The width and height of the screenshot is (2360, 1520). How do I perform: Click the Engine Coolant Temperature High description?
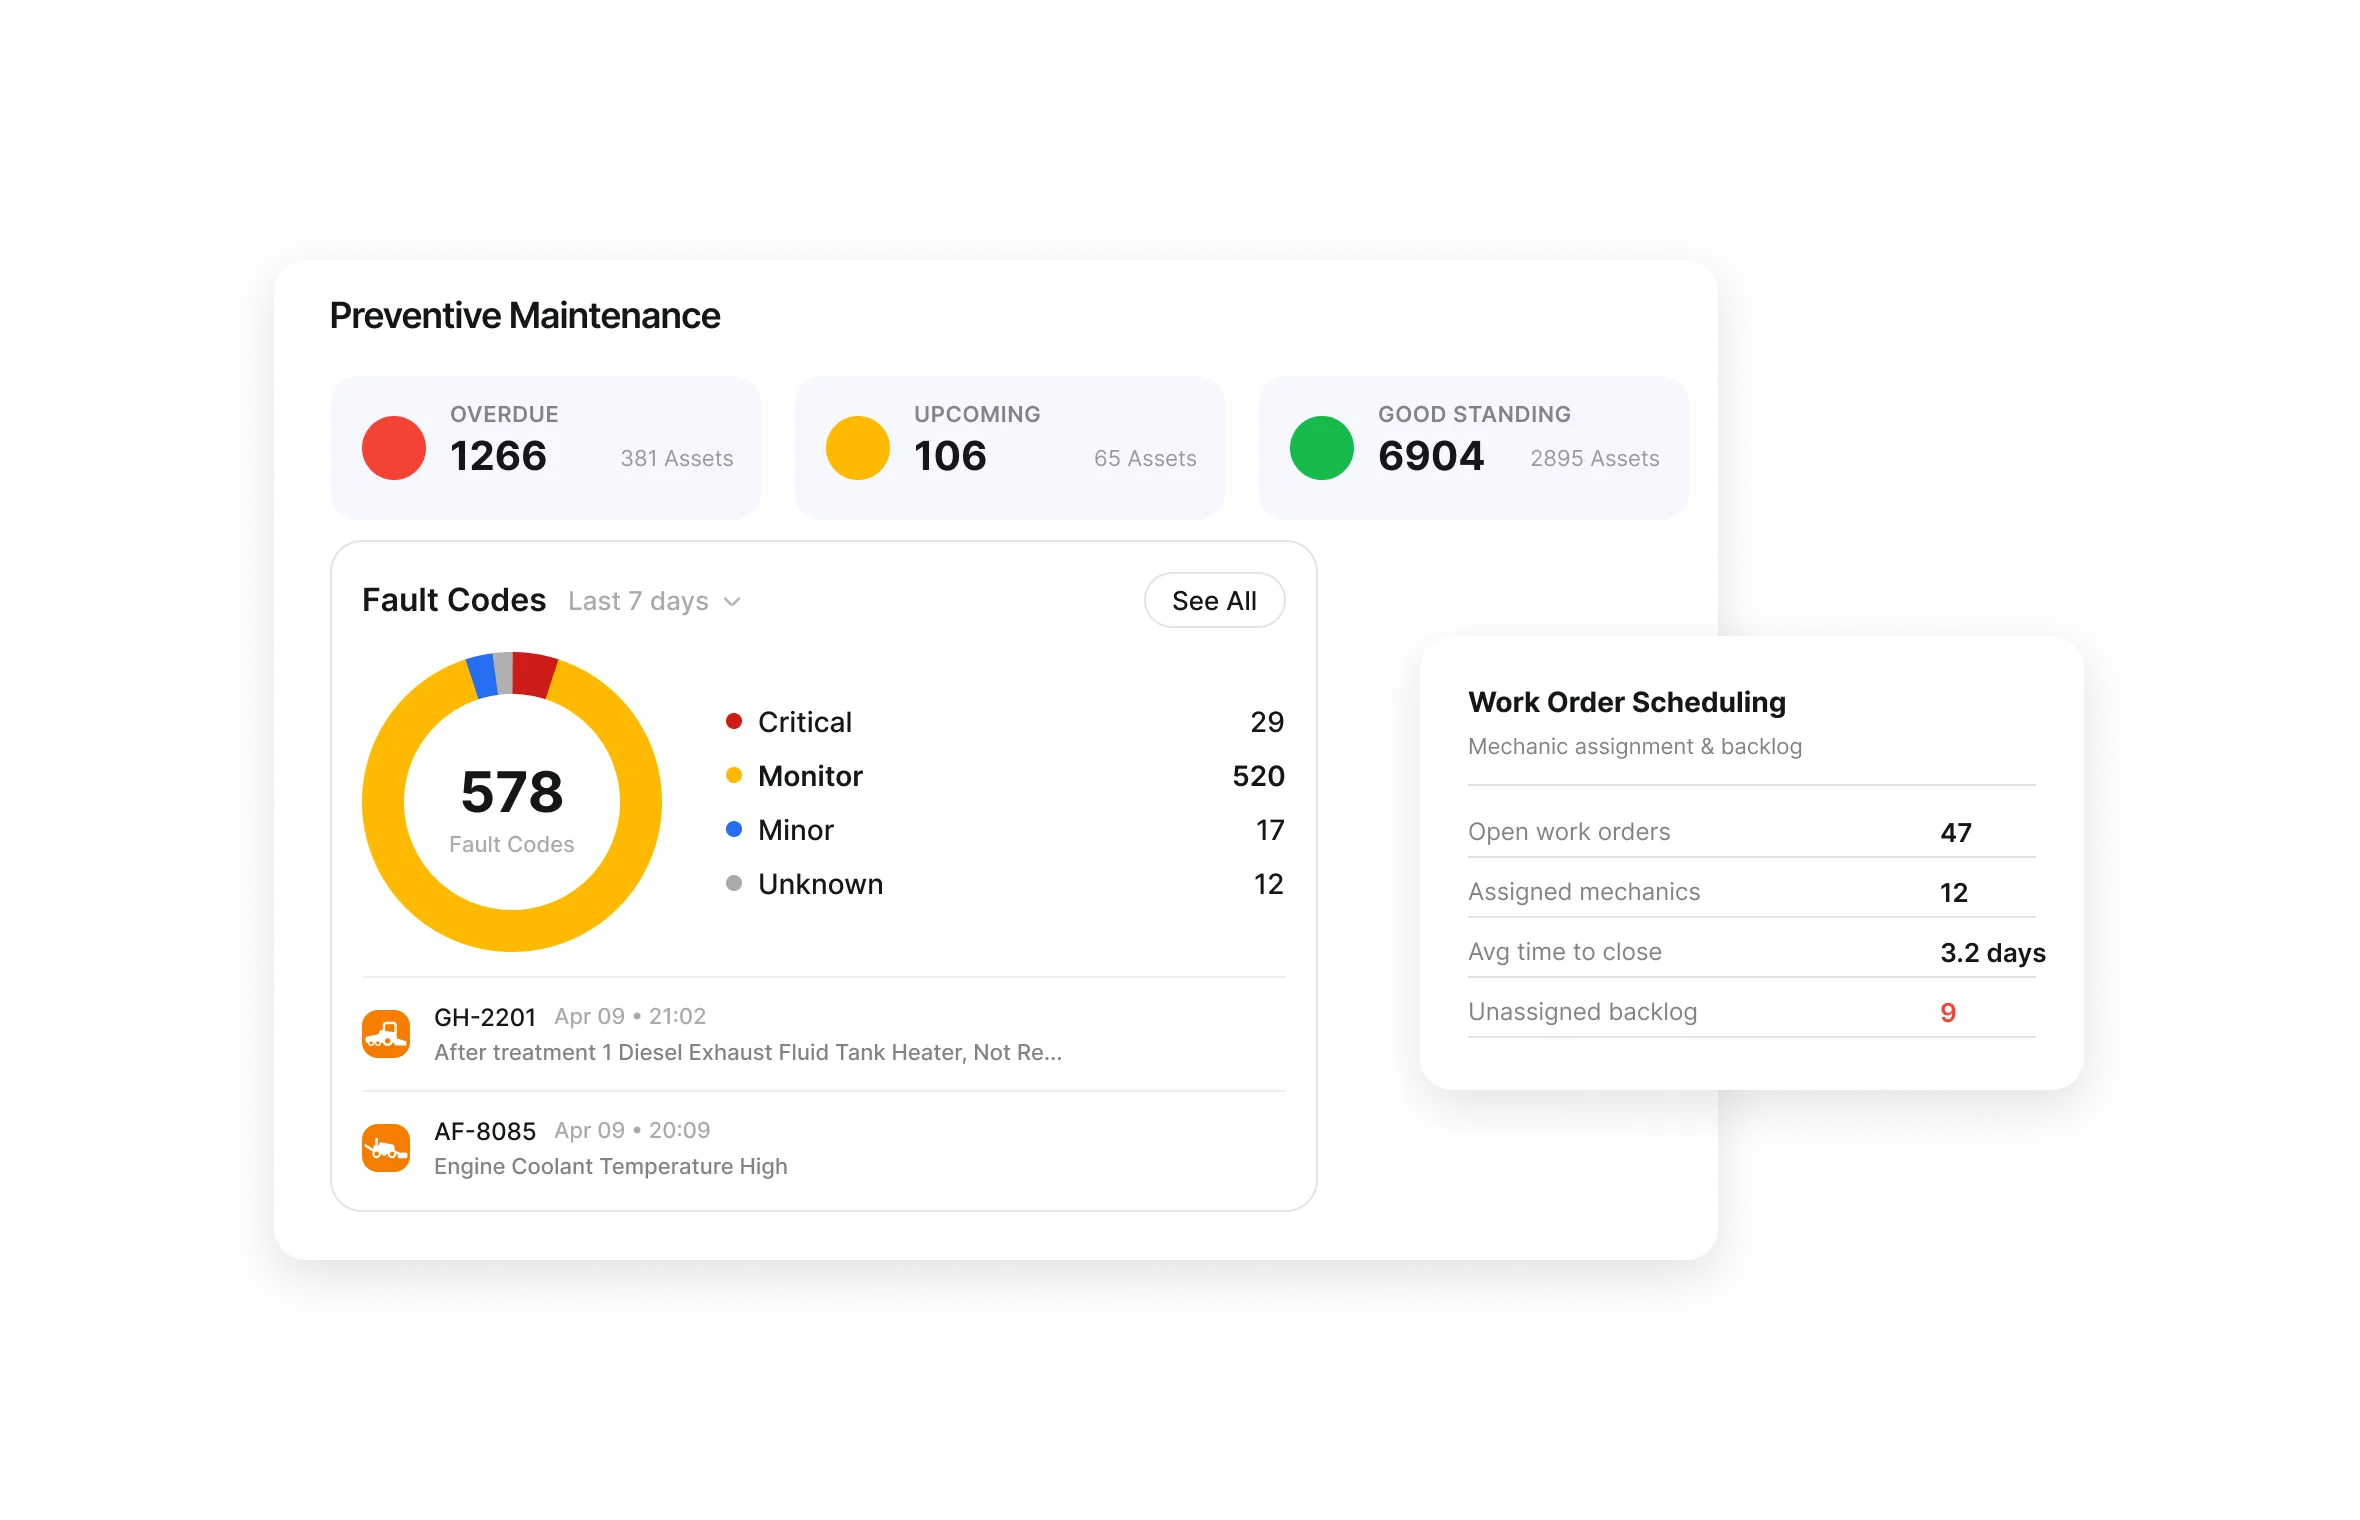coord(611,1166)
